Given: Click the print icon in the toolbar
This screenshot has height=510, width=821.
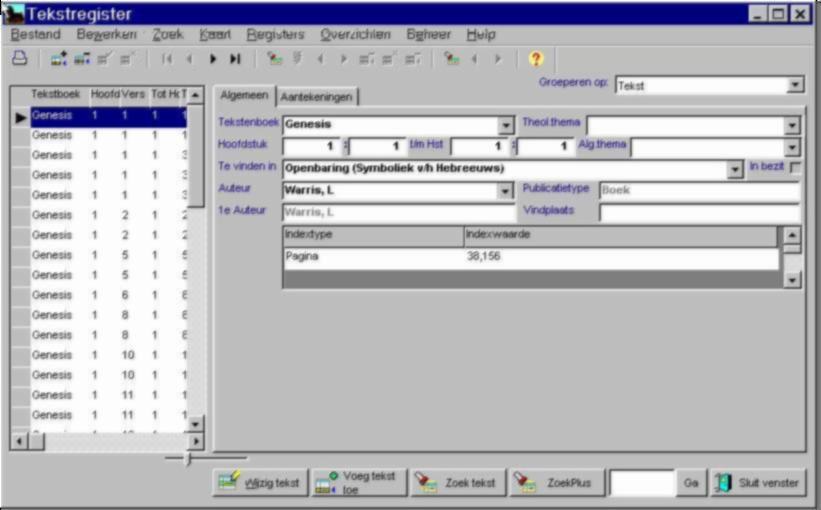Looking at the screenshot, I should pos(19,59).
